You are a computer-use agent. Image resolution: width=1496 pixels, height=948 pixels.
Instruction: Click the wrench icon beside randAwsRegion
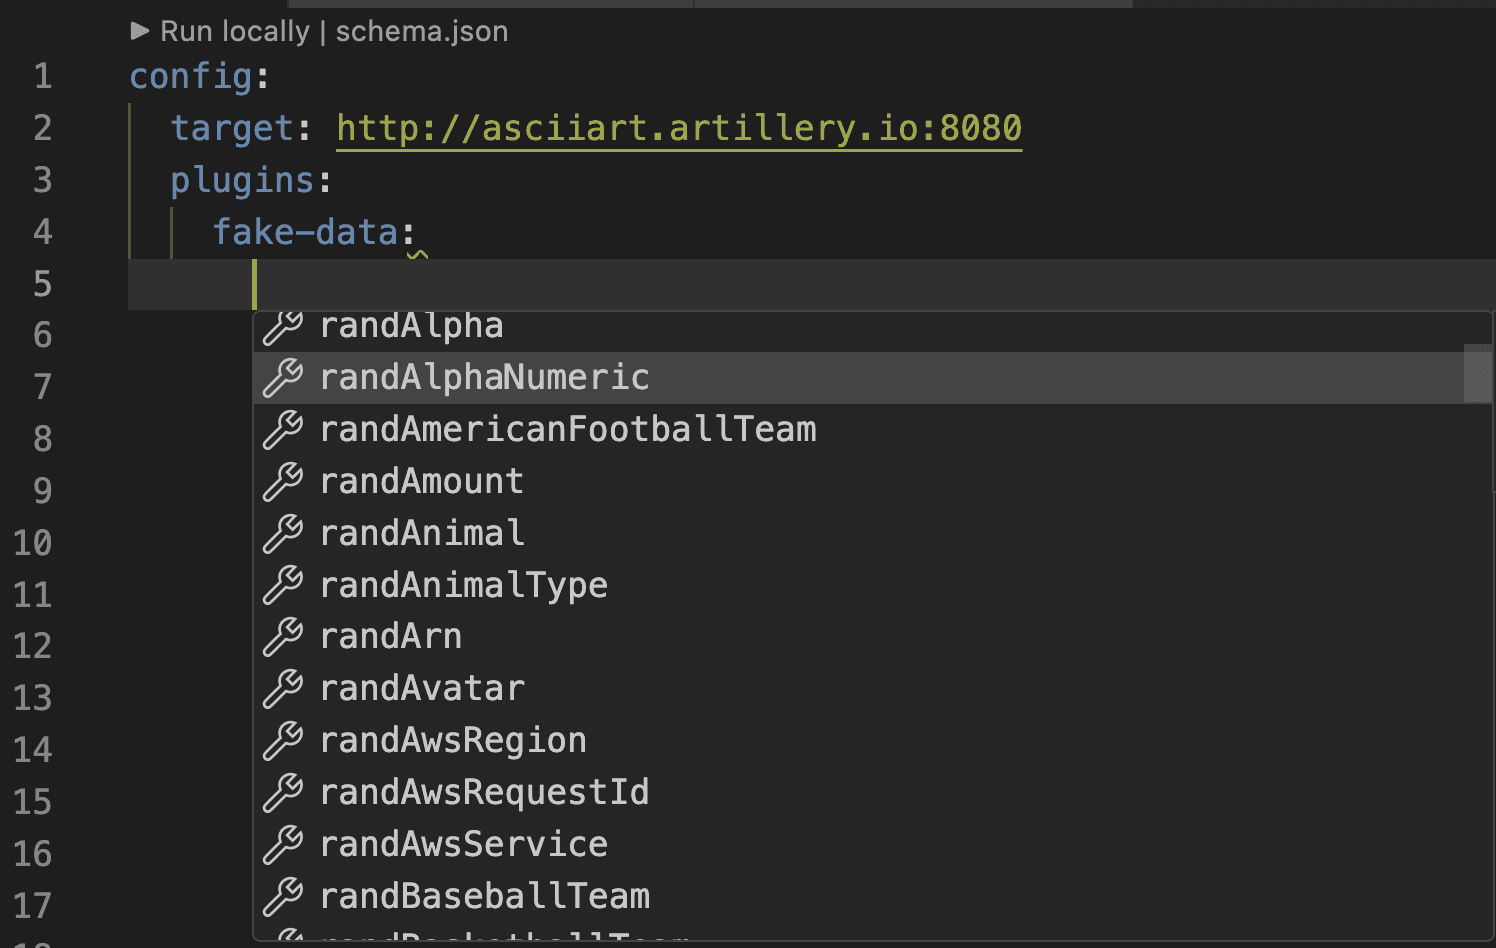click(282, 740)
